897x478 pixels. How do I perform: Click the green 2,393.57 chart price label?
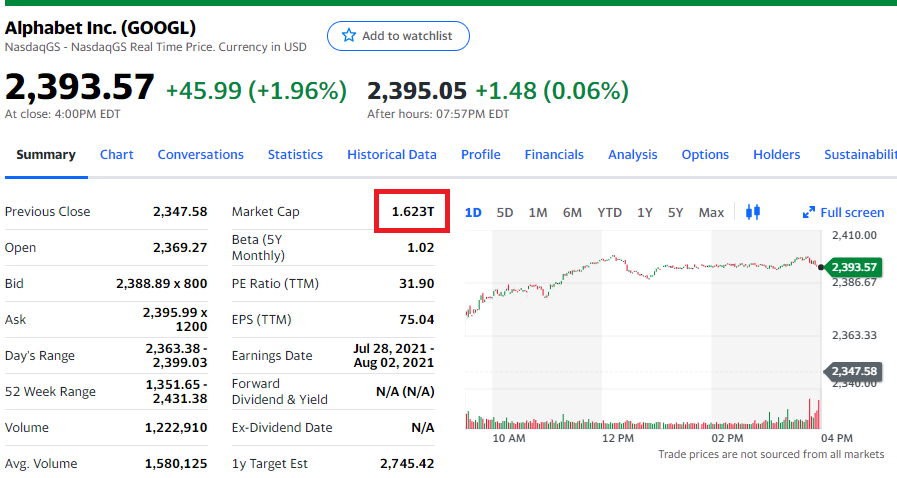point(853,267)
